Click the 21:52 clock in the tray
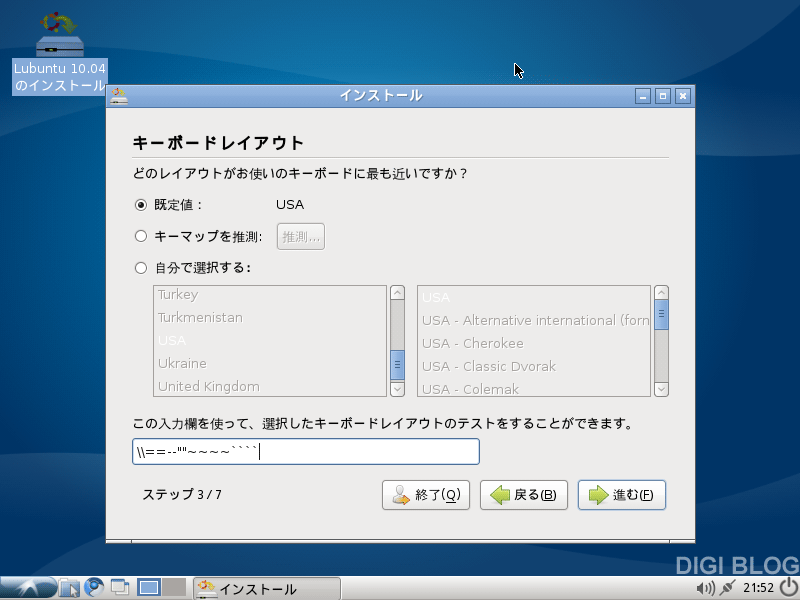Viewport: 800px width, 600px height. click(758, 588)
